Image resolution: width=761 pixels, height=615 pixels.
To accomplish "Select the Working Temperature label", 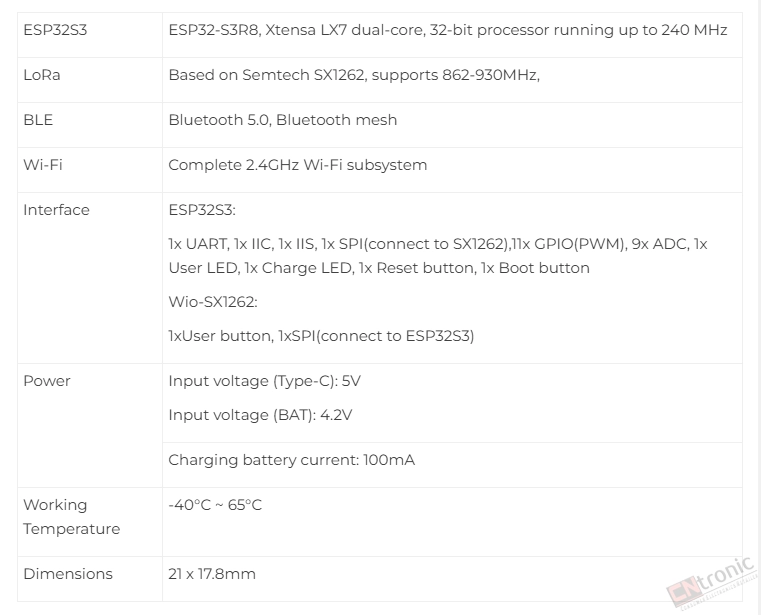I will [71, 516].
